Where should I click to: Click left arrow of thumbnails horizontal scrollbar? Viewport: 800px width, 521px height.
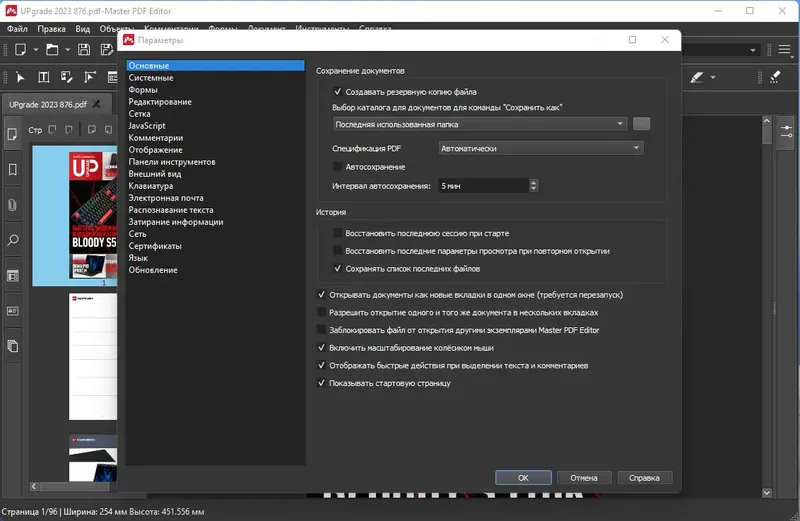[x=34, y=486]
